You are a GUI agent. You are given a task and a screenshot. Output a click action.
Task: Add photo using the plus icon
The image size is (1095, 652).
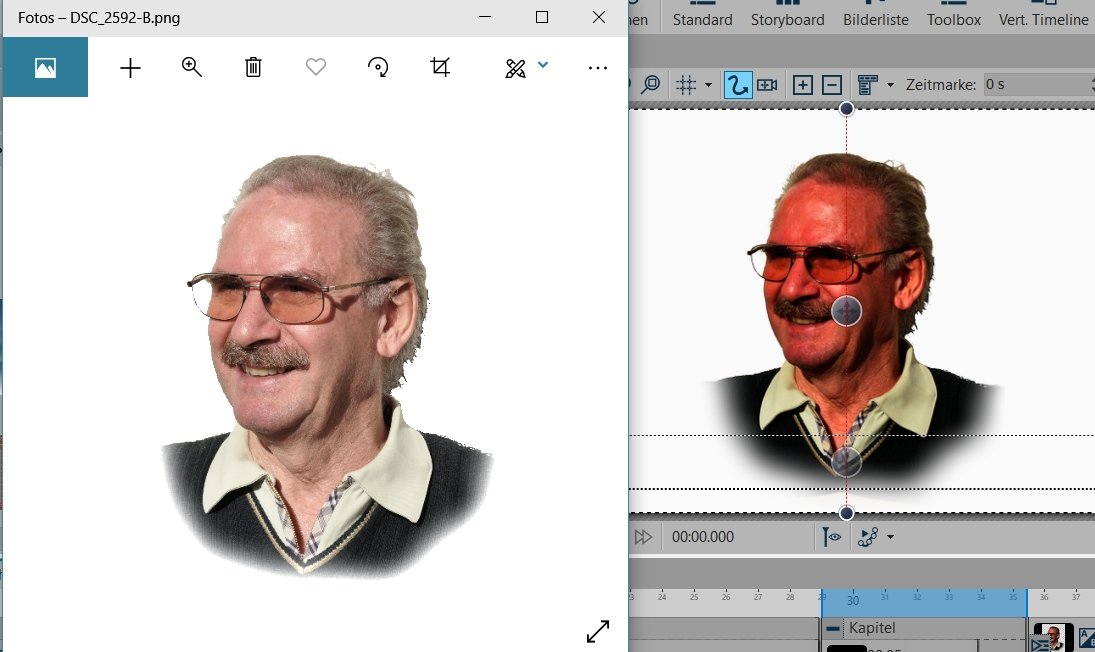130,67
